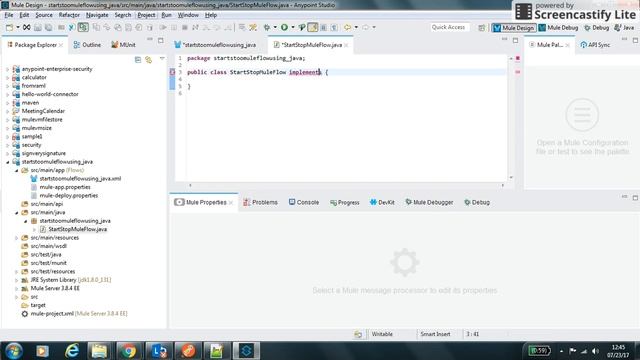
Task: Click the underlined 'implement' word in editor
Action: (304, 72)
